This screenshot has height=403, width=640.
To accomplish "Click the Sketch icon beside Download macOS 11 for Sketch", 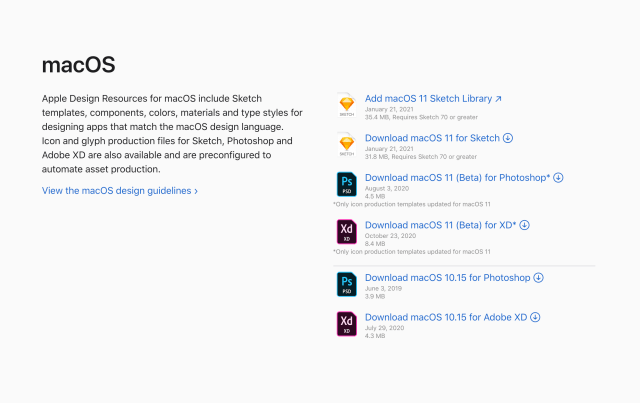I will tap(347, 145).
